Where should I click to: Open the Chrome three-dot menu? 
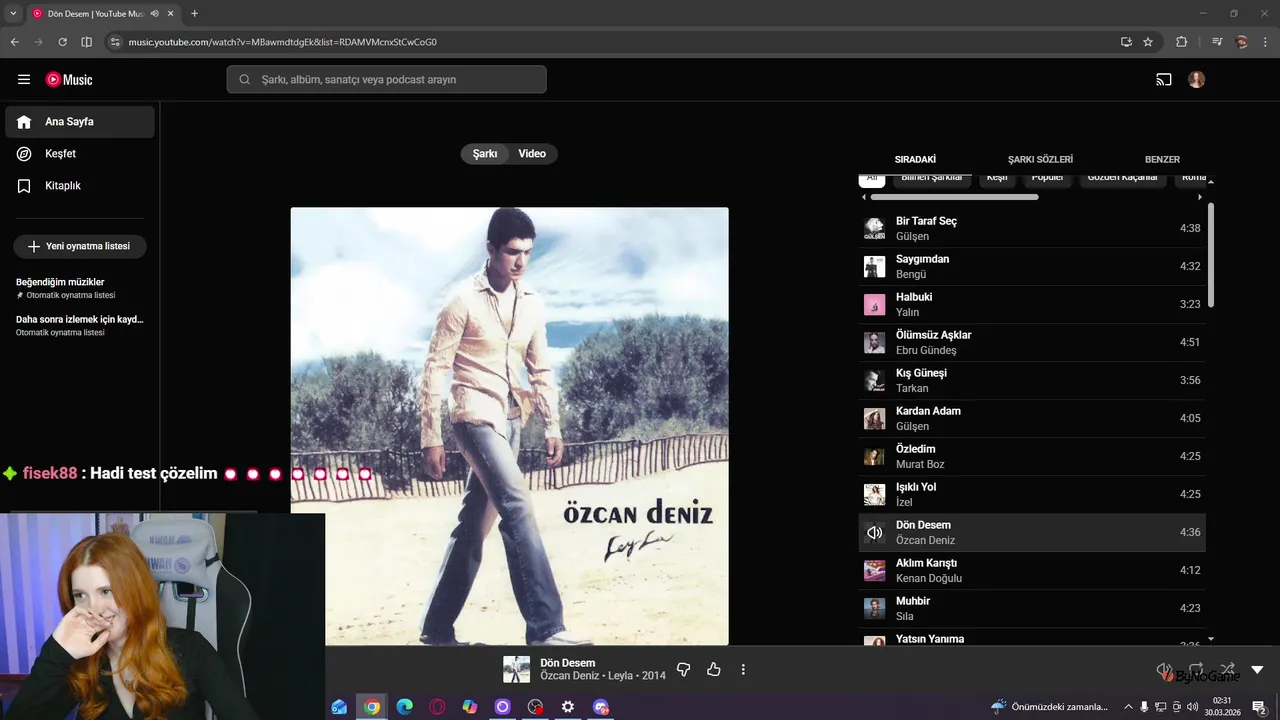[x=1265, y=42]
